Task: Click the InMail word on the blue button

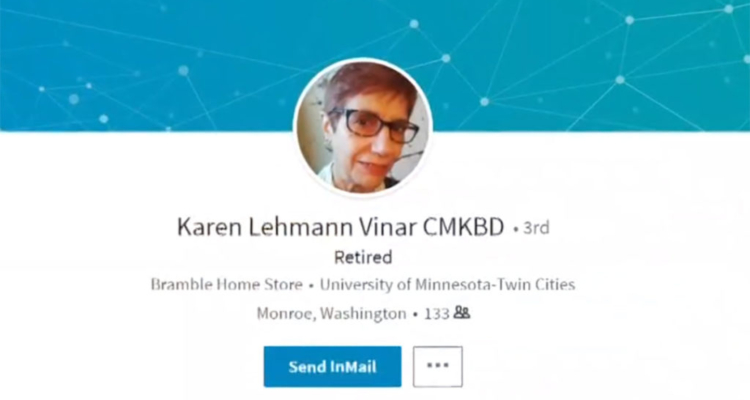Action: click(353, 367)
